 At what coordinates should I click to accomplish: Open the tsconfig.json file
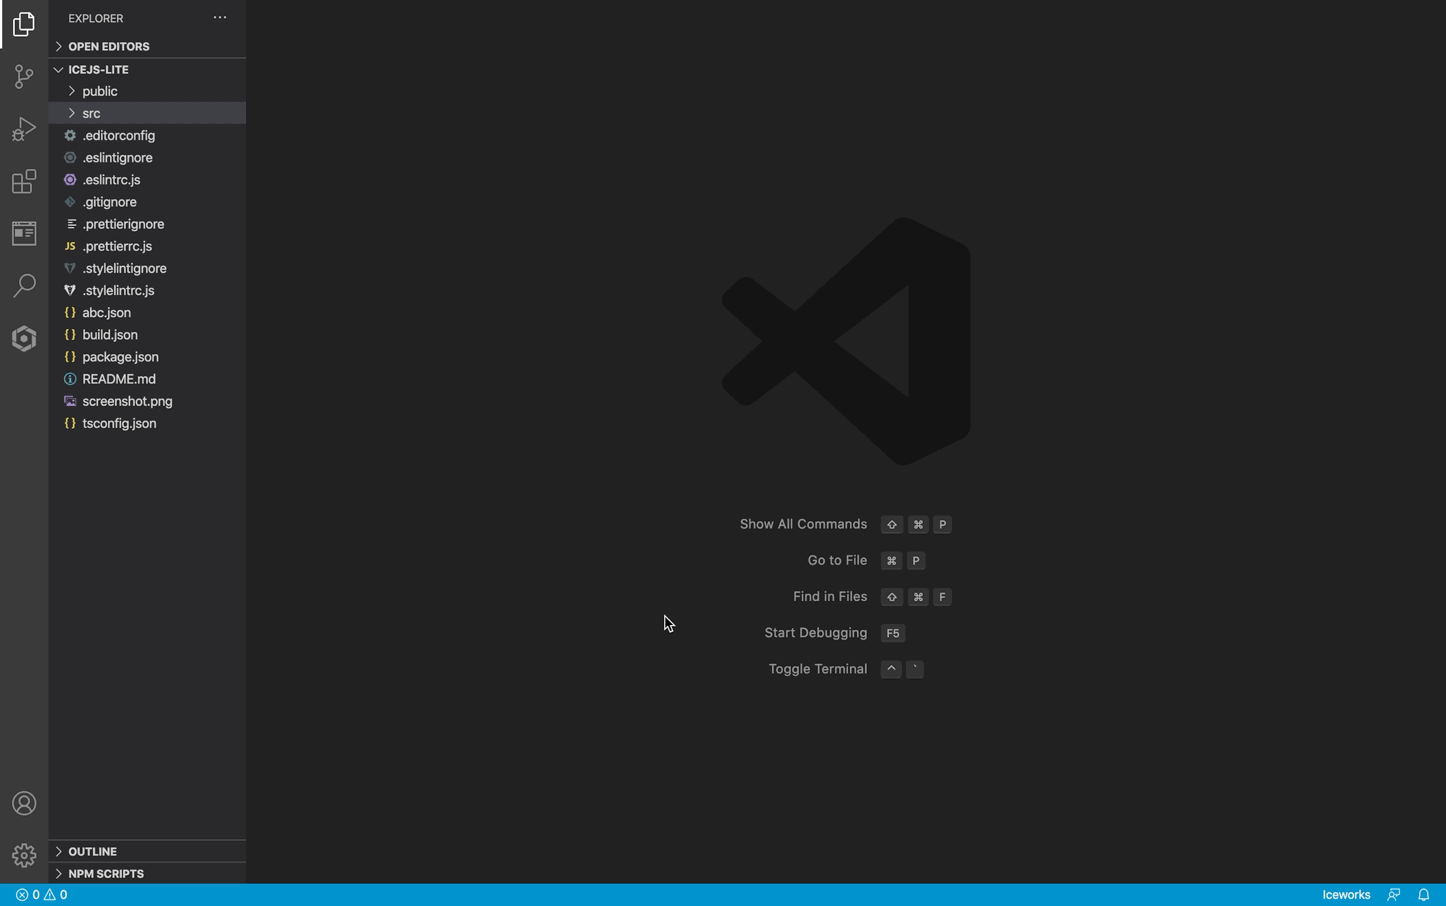pos(147,424)
